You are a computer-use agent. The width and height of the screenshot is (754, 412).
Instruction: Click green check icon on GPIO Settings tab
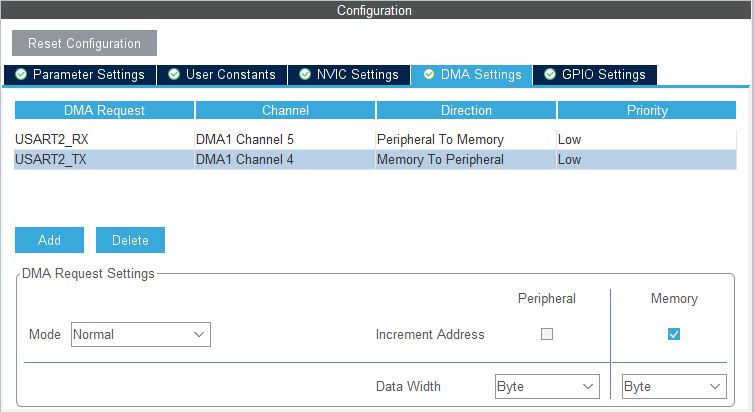click(550, 75)
